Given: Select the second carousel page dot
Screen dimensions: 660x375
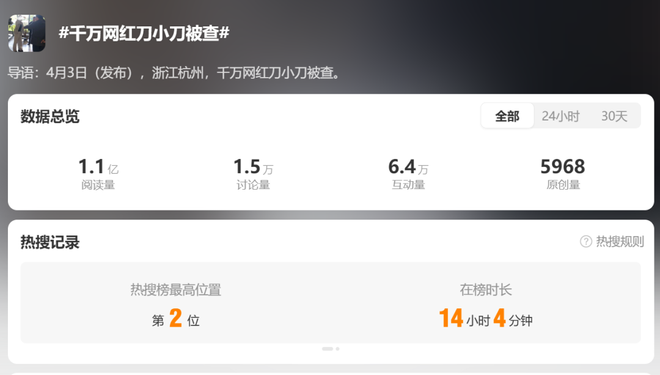Looking at the screenshot, I should click(x=338, y=349).
